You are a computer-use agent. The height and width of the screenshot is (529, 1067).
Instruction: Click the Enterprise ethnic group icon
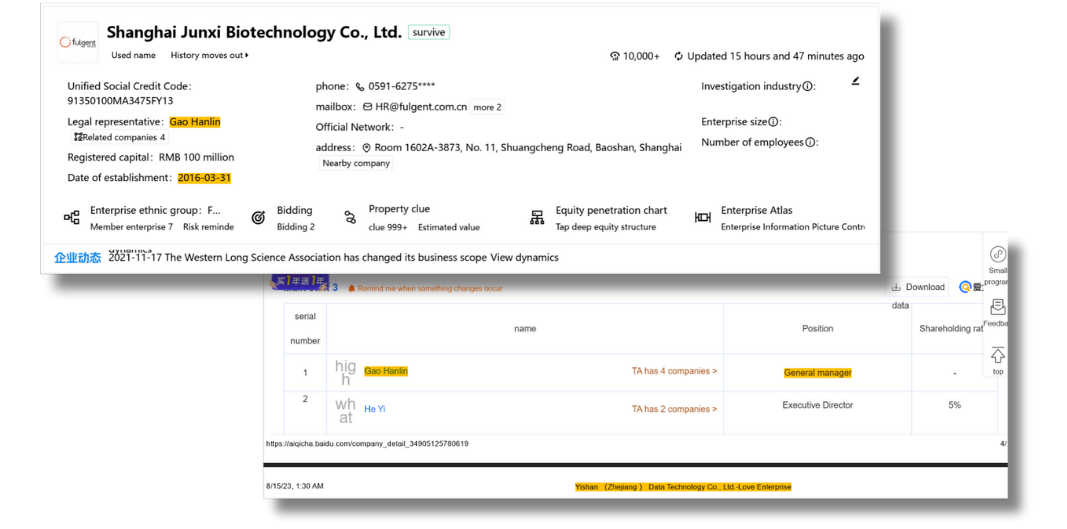71,217
